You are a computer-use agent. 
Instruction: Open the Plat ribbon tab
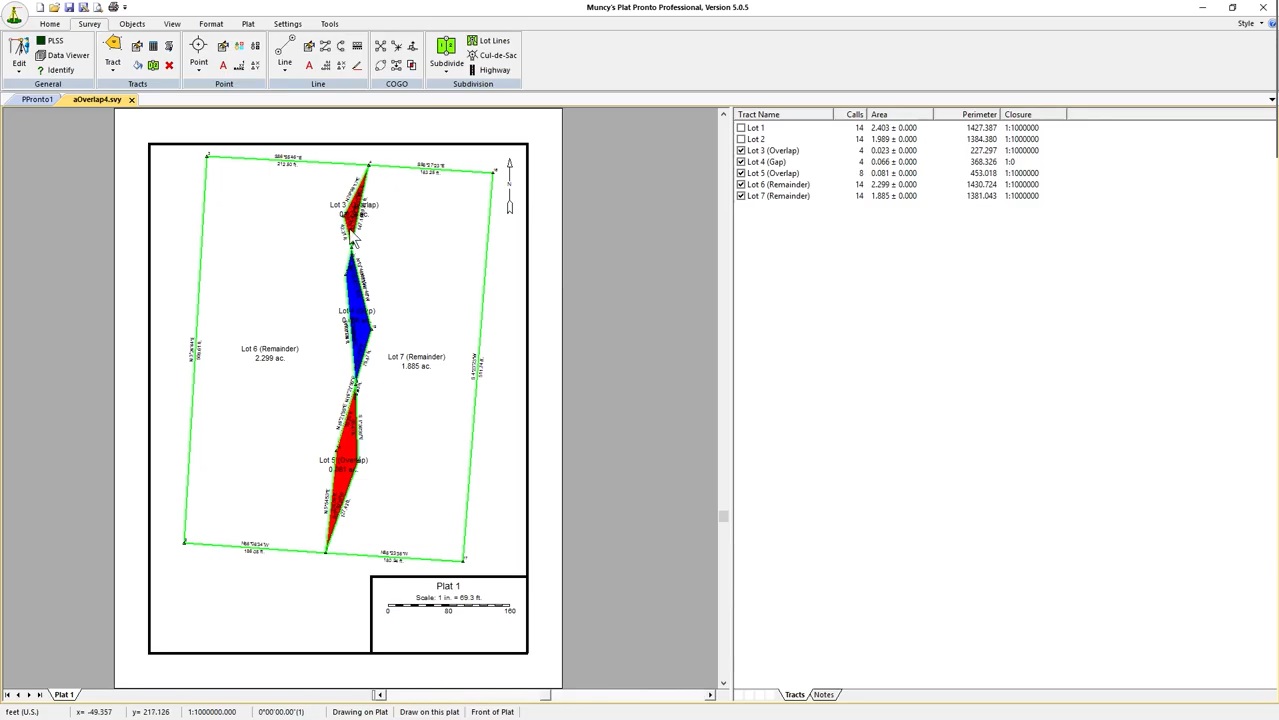(x=248, y=24)
